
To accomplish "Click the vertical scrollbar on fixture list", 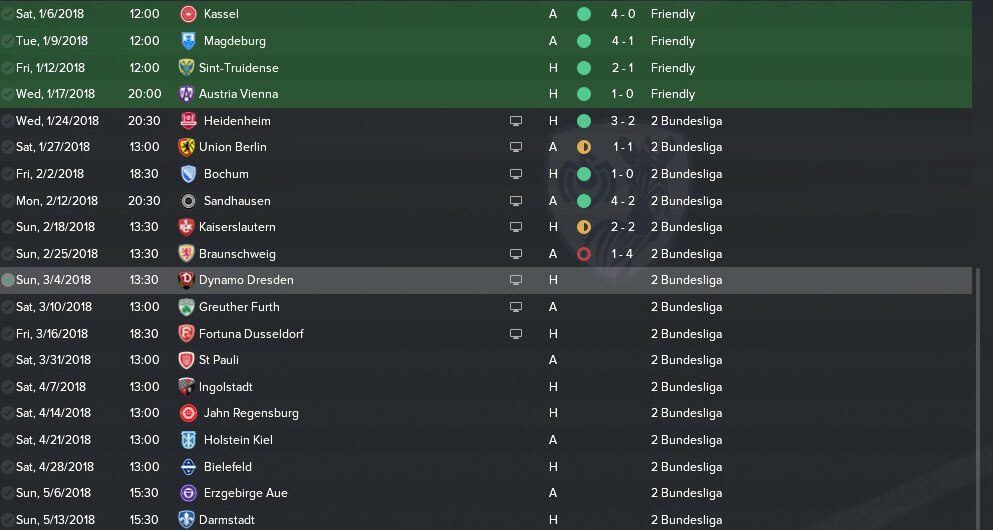I will (978, 399).
